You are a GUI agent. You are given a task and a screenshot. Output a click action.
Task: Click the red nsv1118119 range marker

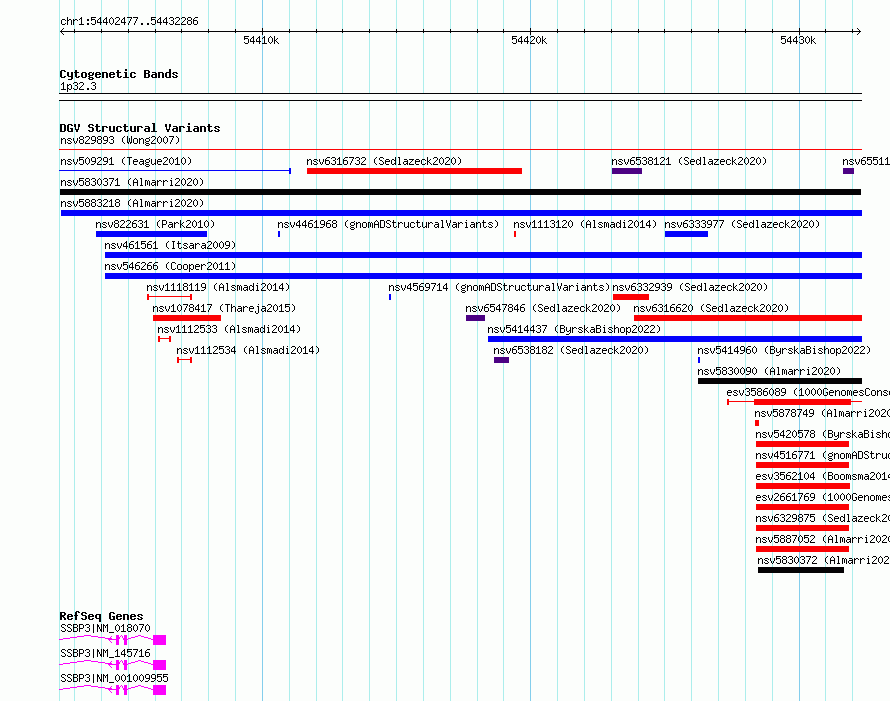tap(170, 297)
